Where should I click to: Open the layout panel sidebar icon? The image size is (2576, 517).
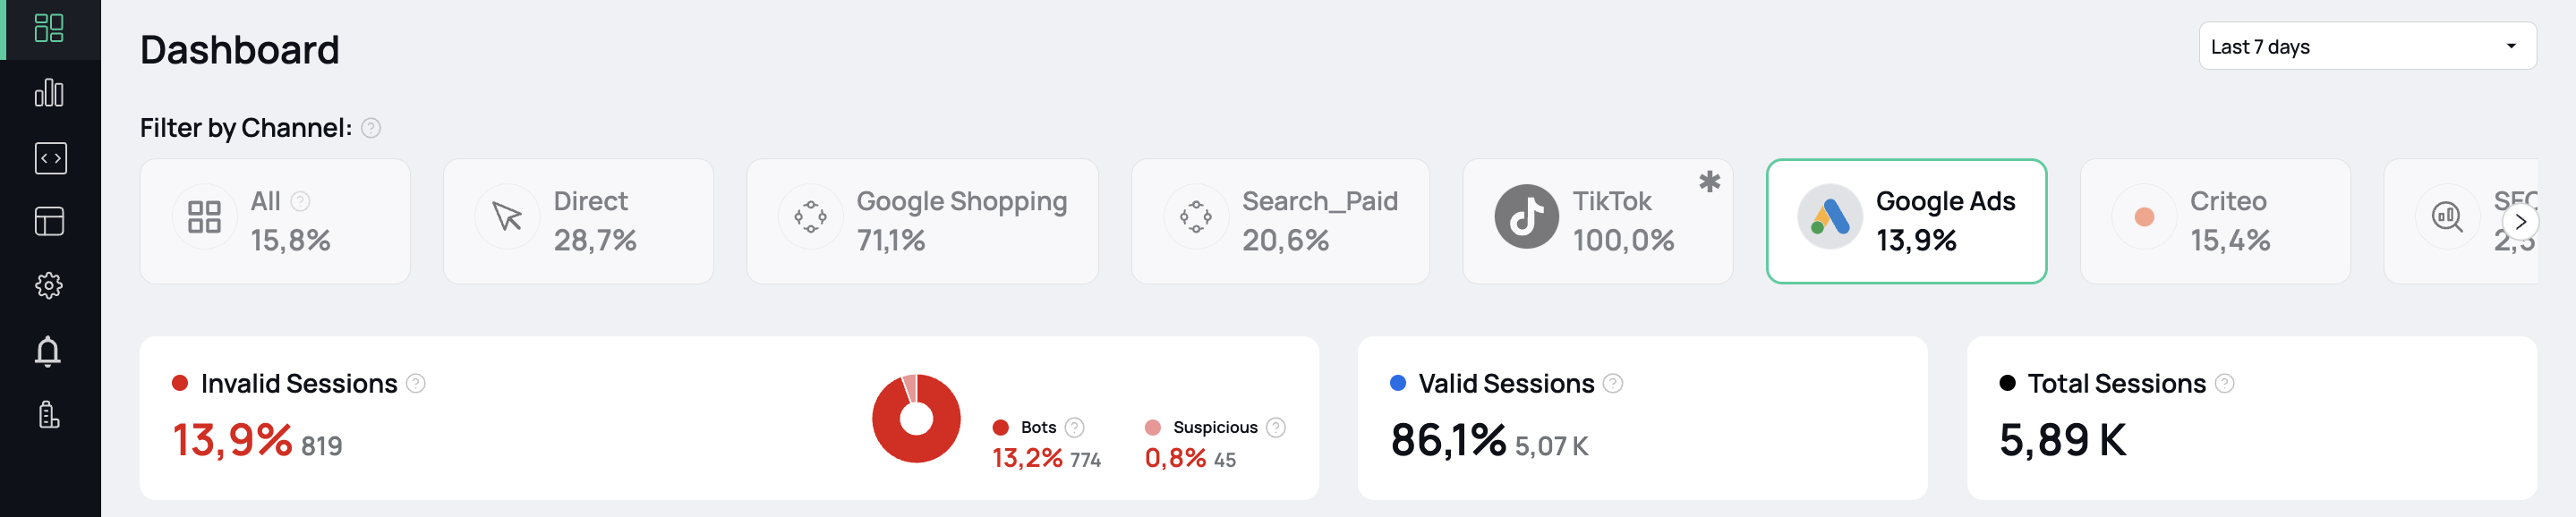pos(49,221)
